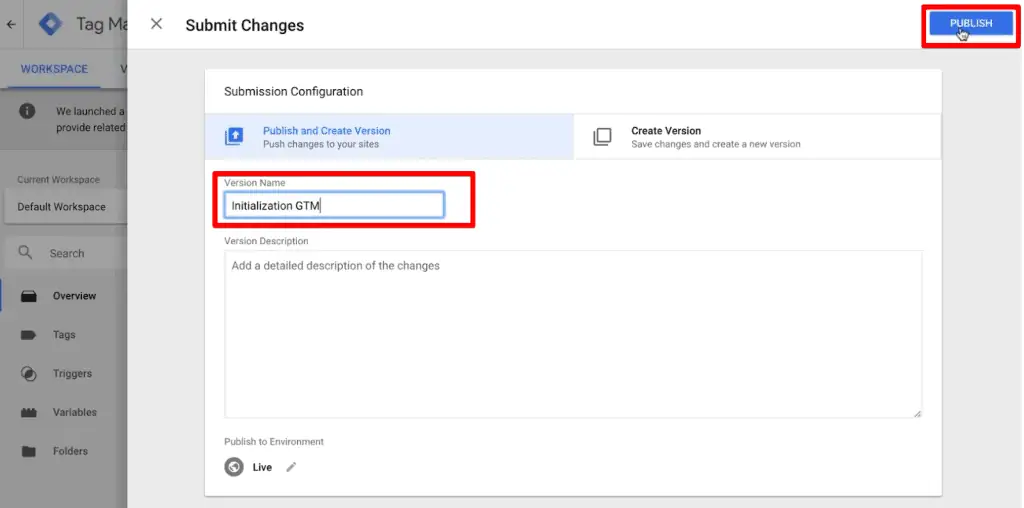Switch to the Workspace tab
Screen dimensions: 1024x508
pos(54,69)
